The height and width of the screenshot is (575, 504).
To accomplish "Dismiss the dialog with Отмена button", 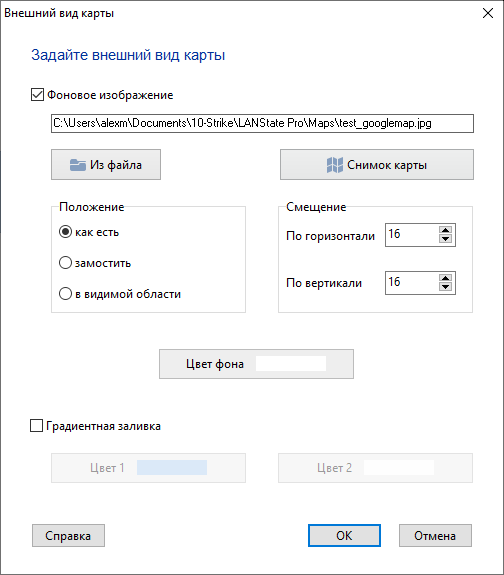I will 435,536.
